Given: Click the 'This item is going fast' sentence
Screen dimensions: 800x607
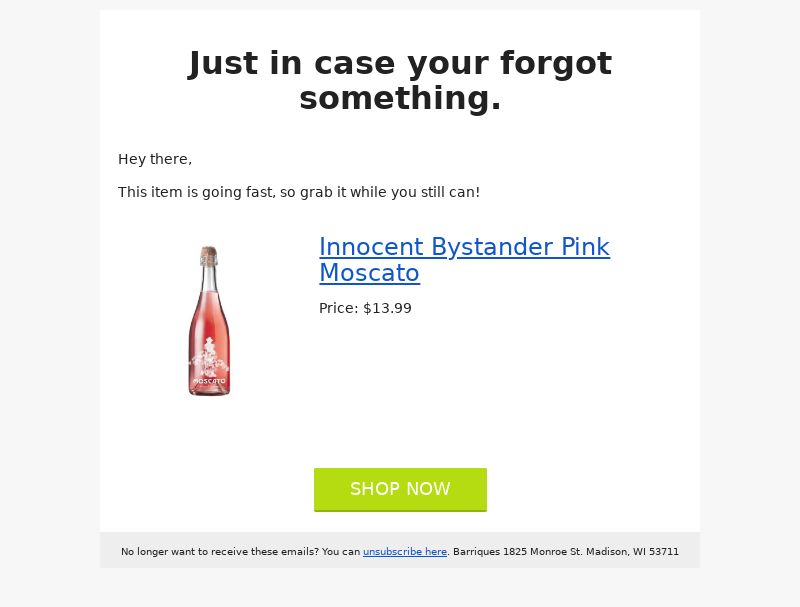Looking at the screenshot, I should point(299,192).
